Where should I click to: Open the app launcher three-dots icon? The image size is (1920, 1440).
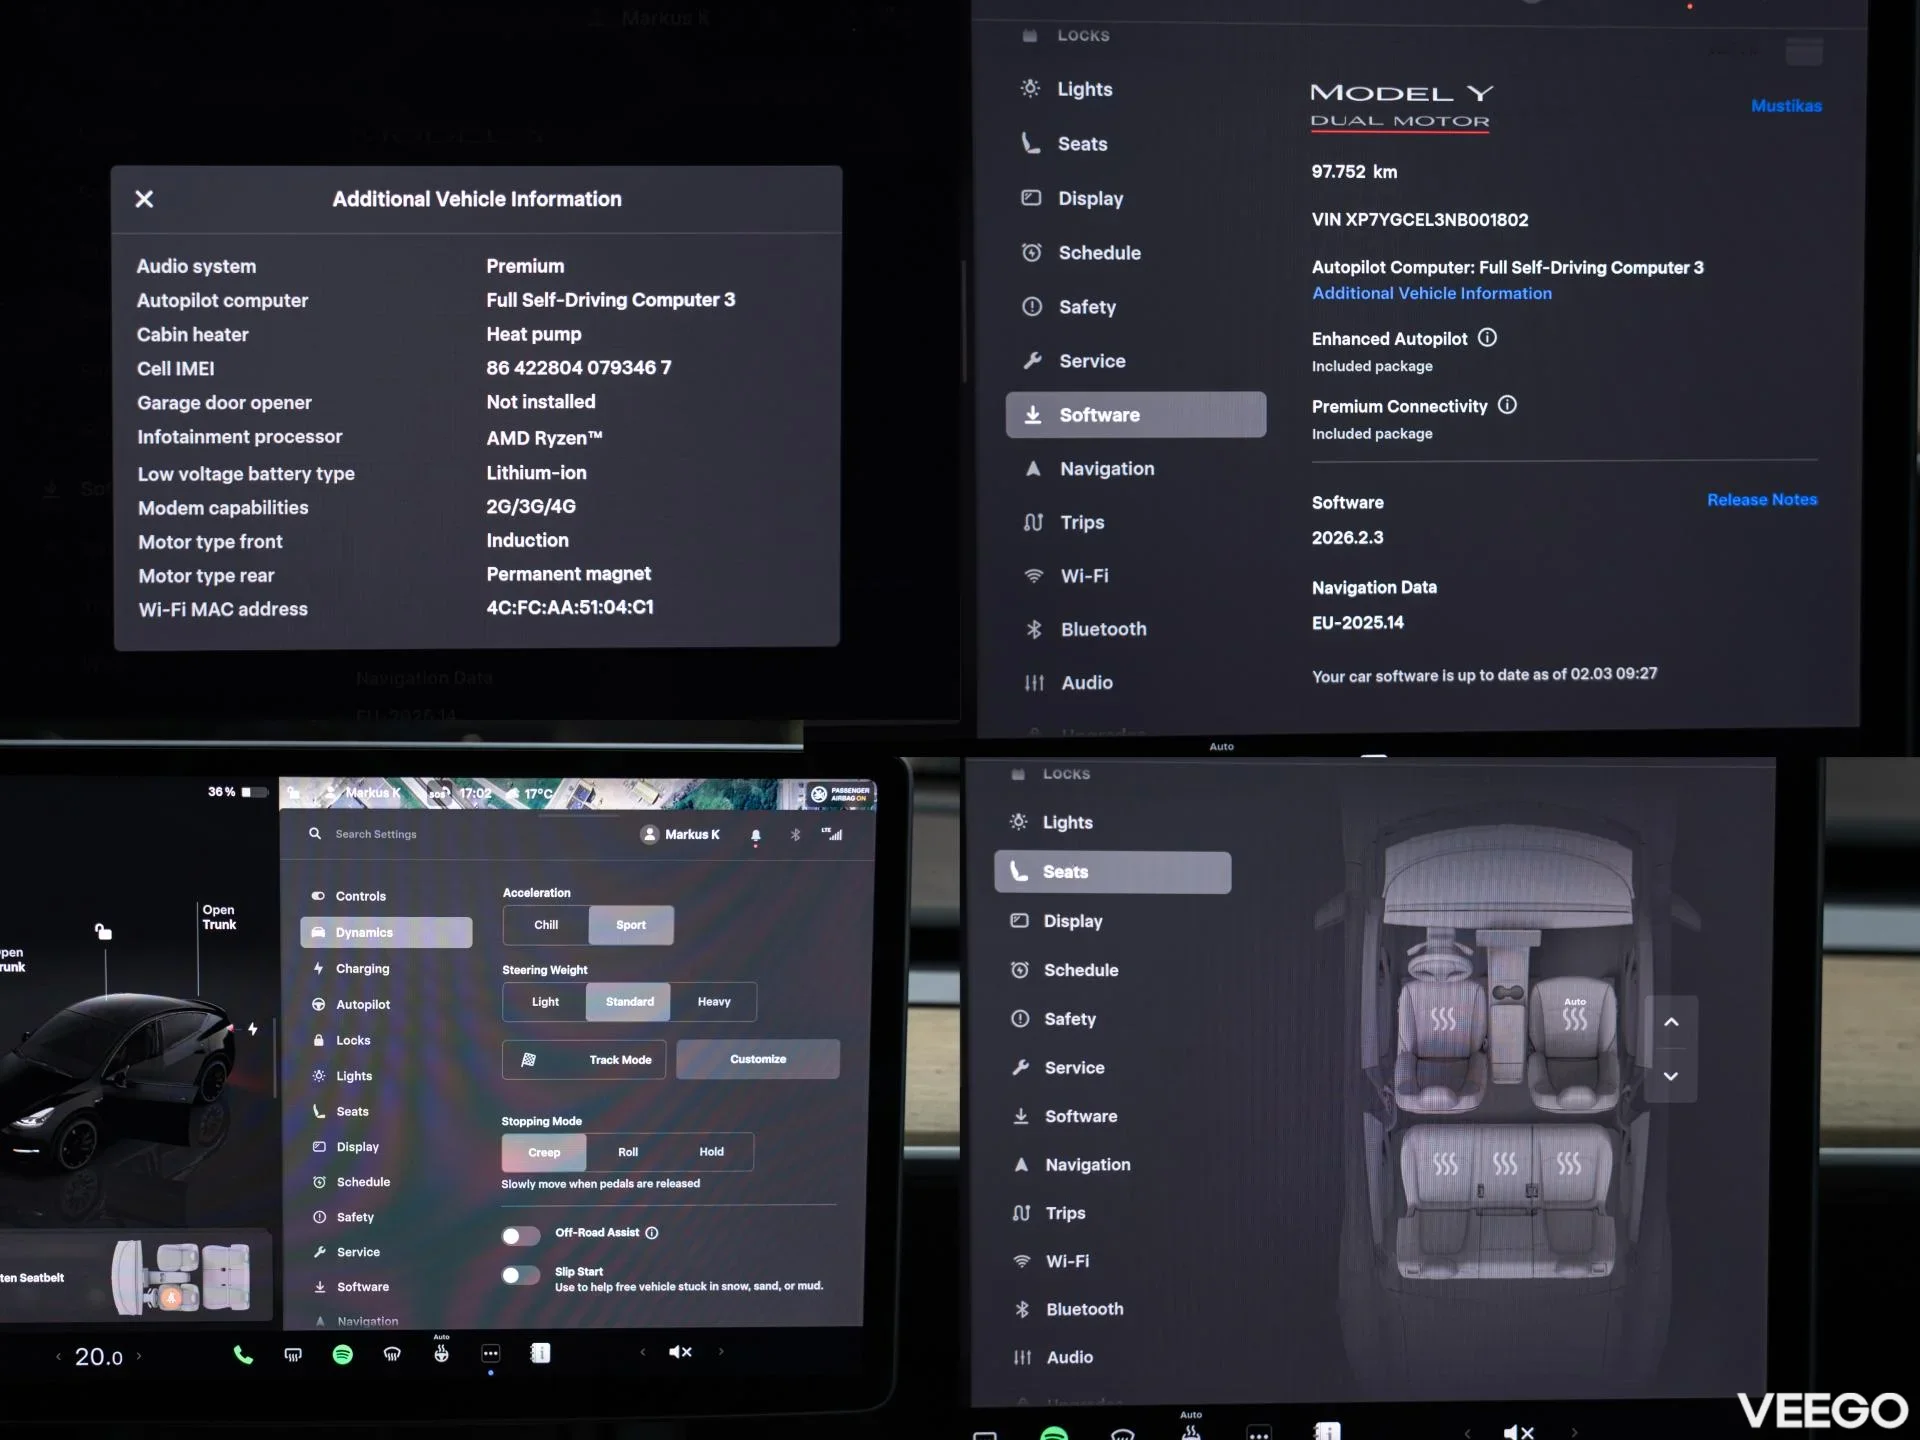[490, 1354]
